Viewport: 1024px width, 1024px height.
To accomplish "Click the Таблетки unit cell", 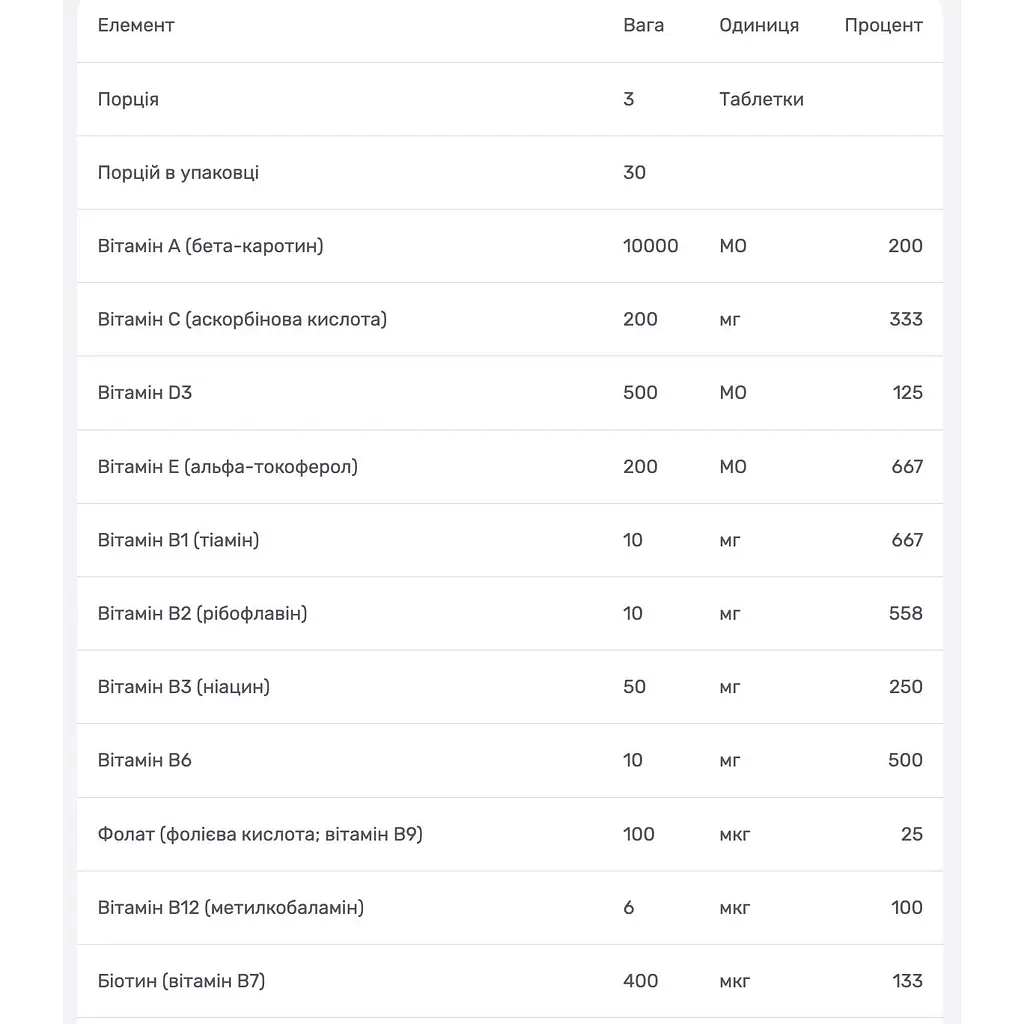I will tap(761, 99).
